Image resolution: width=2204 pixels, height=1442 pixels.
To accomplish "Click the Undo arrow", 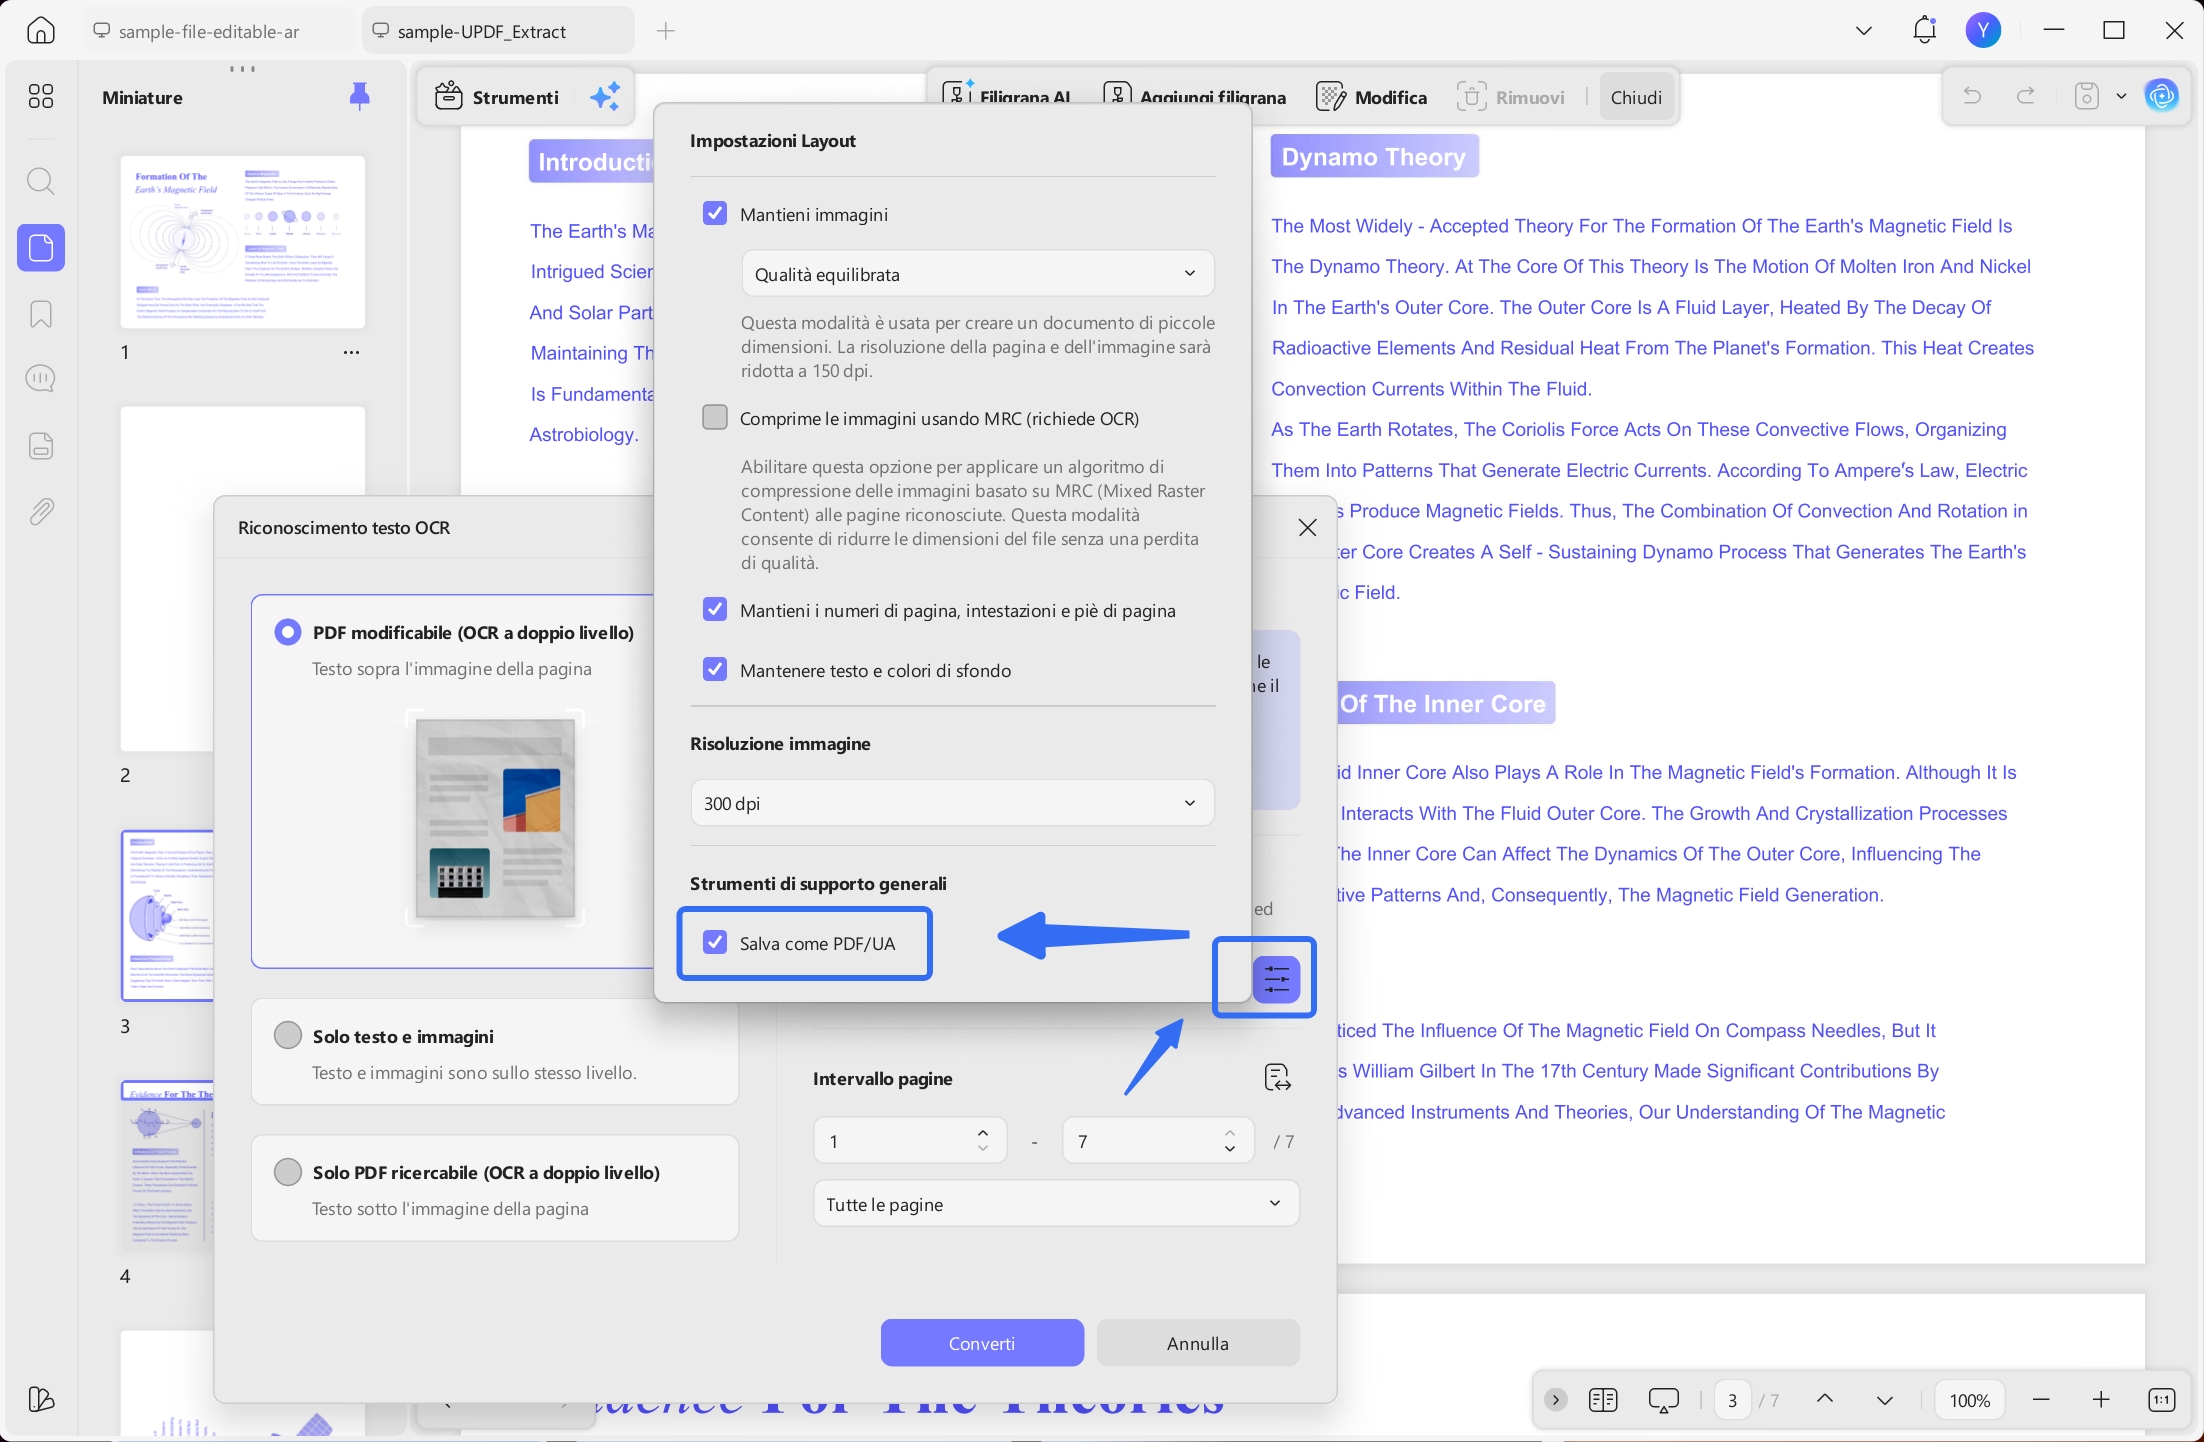I will (1972, 96).
